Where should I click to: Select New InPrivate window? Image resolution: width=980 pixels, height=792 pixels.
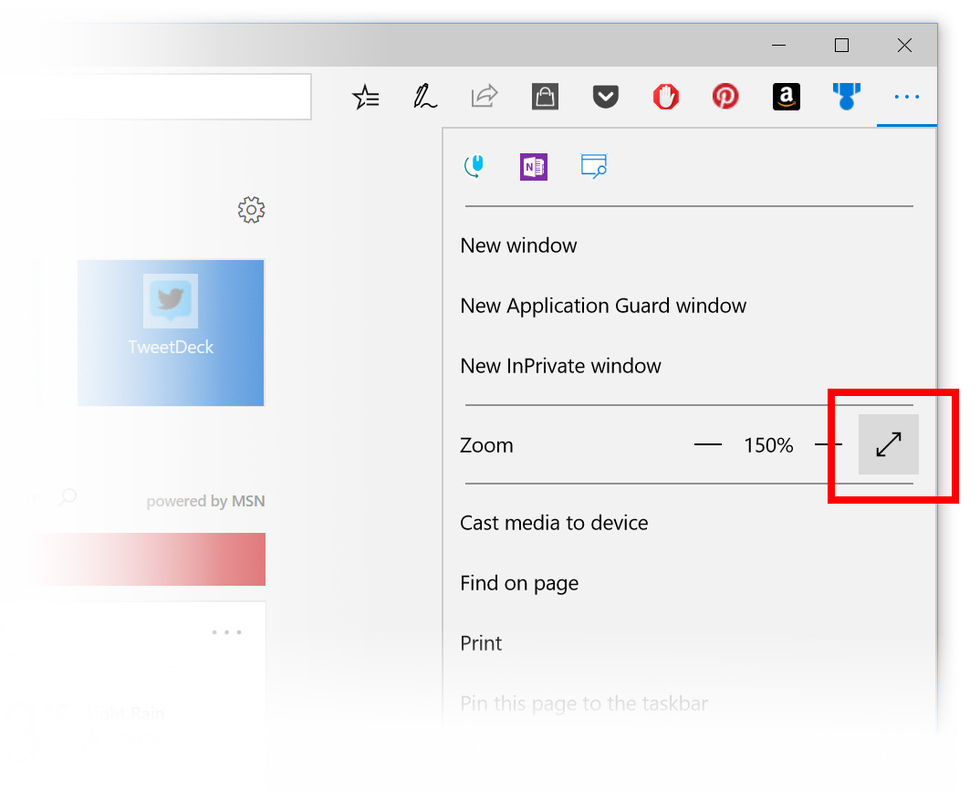[x=560, y=366]
